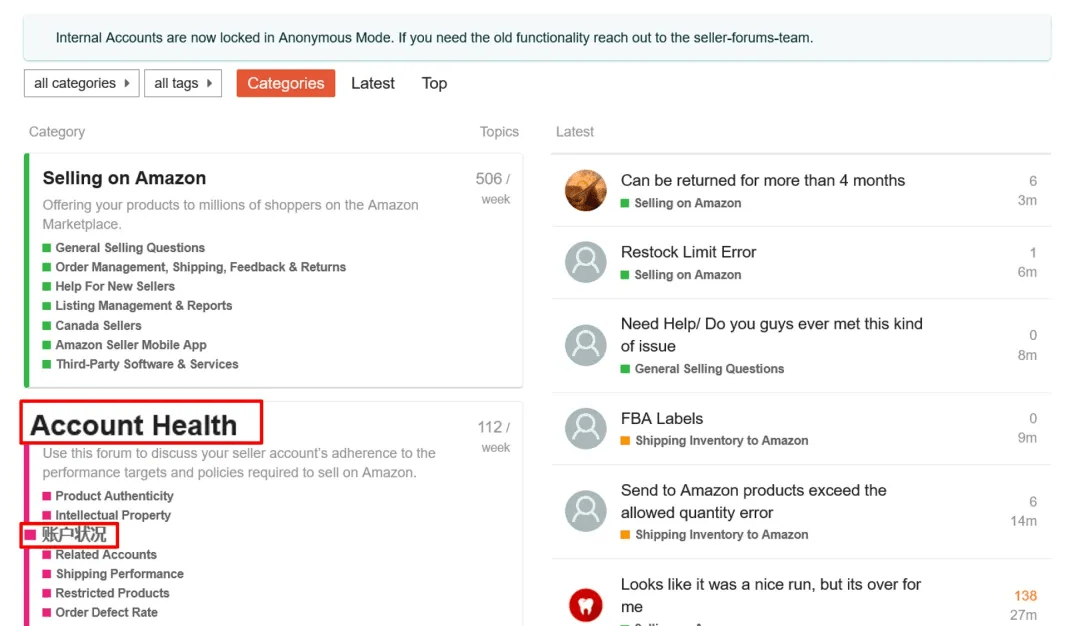Select the Categories tab
Screen dimensions: 1080x626
pyautogui.click(x=285, y=83)
